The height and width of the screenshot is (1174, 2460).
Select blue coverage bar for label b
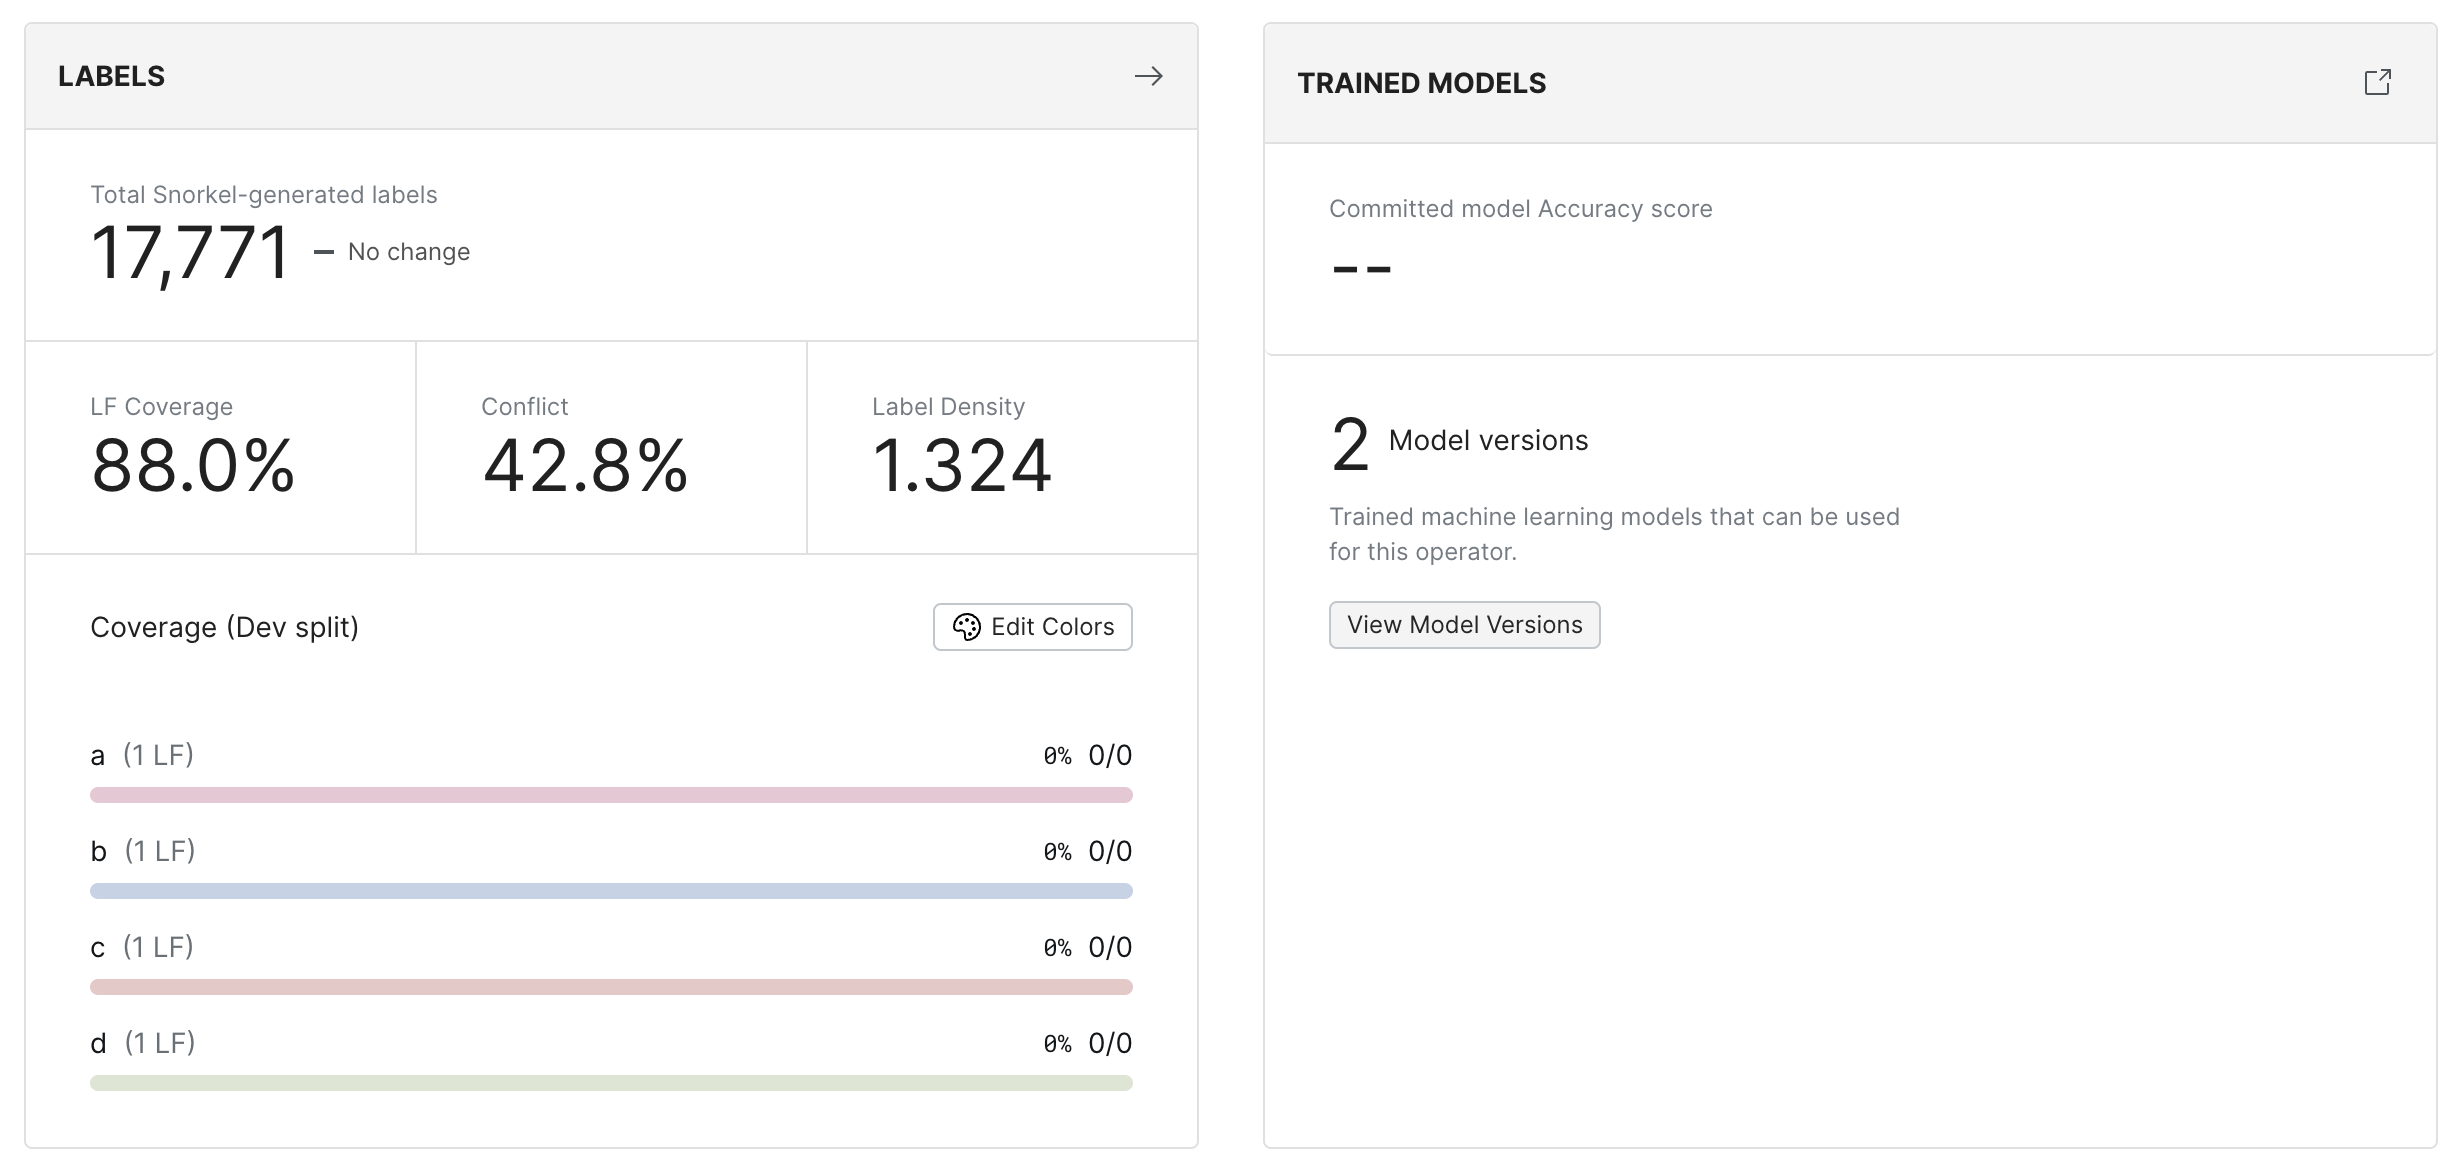click(x=611, y=891)
